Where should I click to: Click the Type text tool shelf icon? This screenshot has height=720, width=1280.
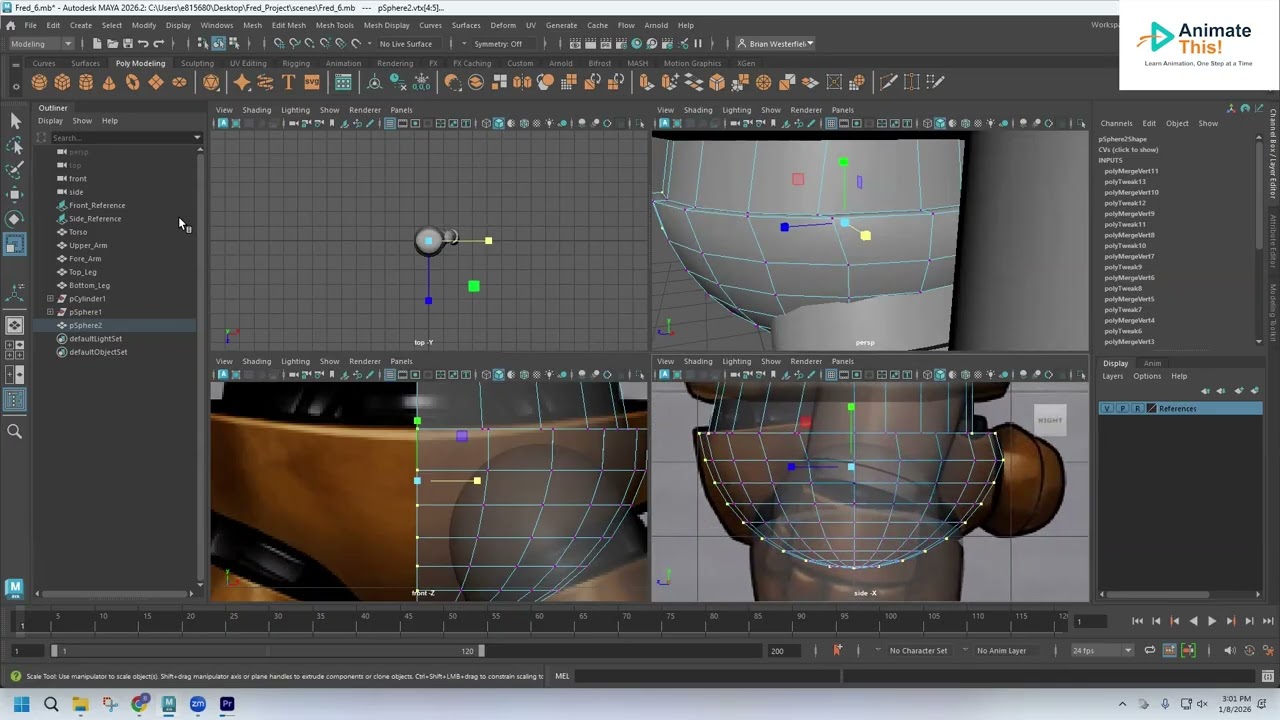tap(288, 82)
